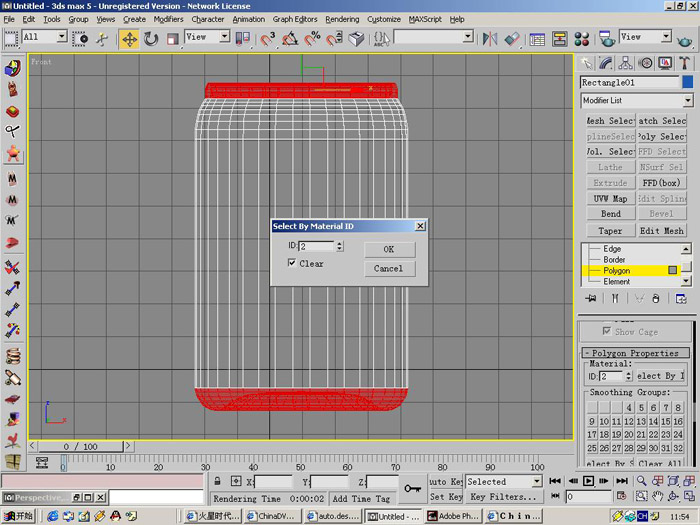Open the Material Editor
700x525 pixels.
(581, 39)
